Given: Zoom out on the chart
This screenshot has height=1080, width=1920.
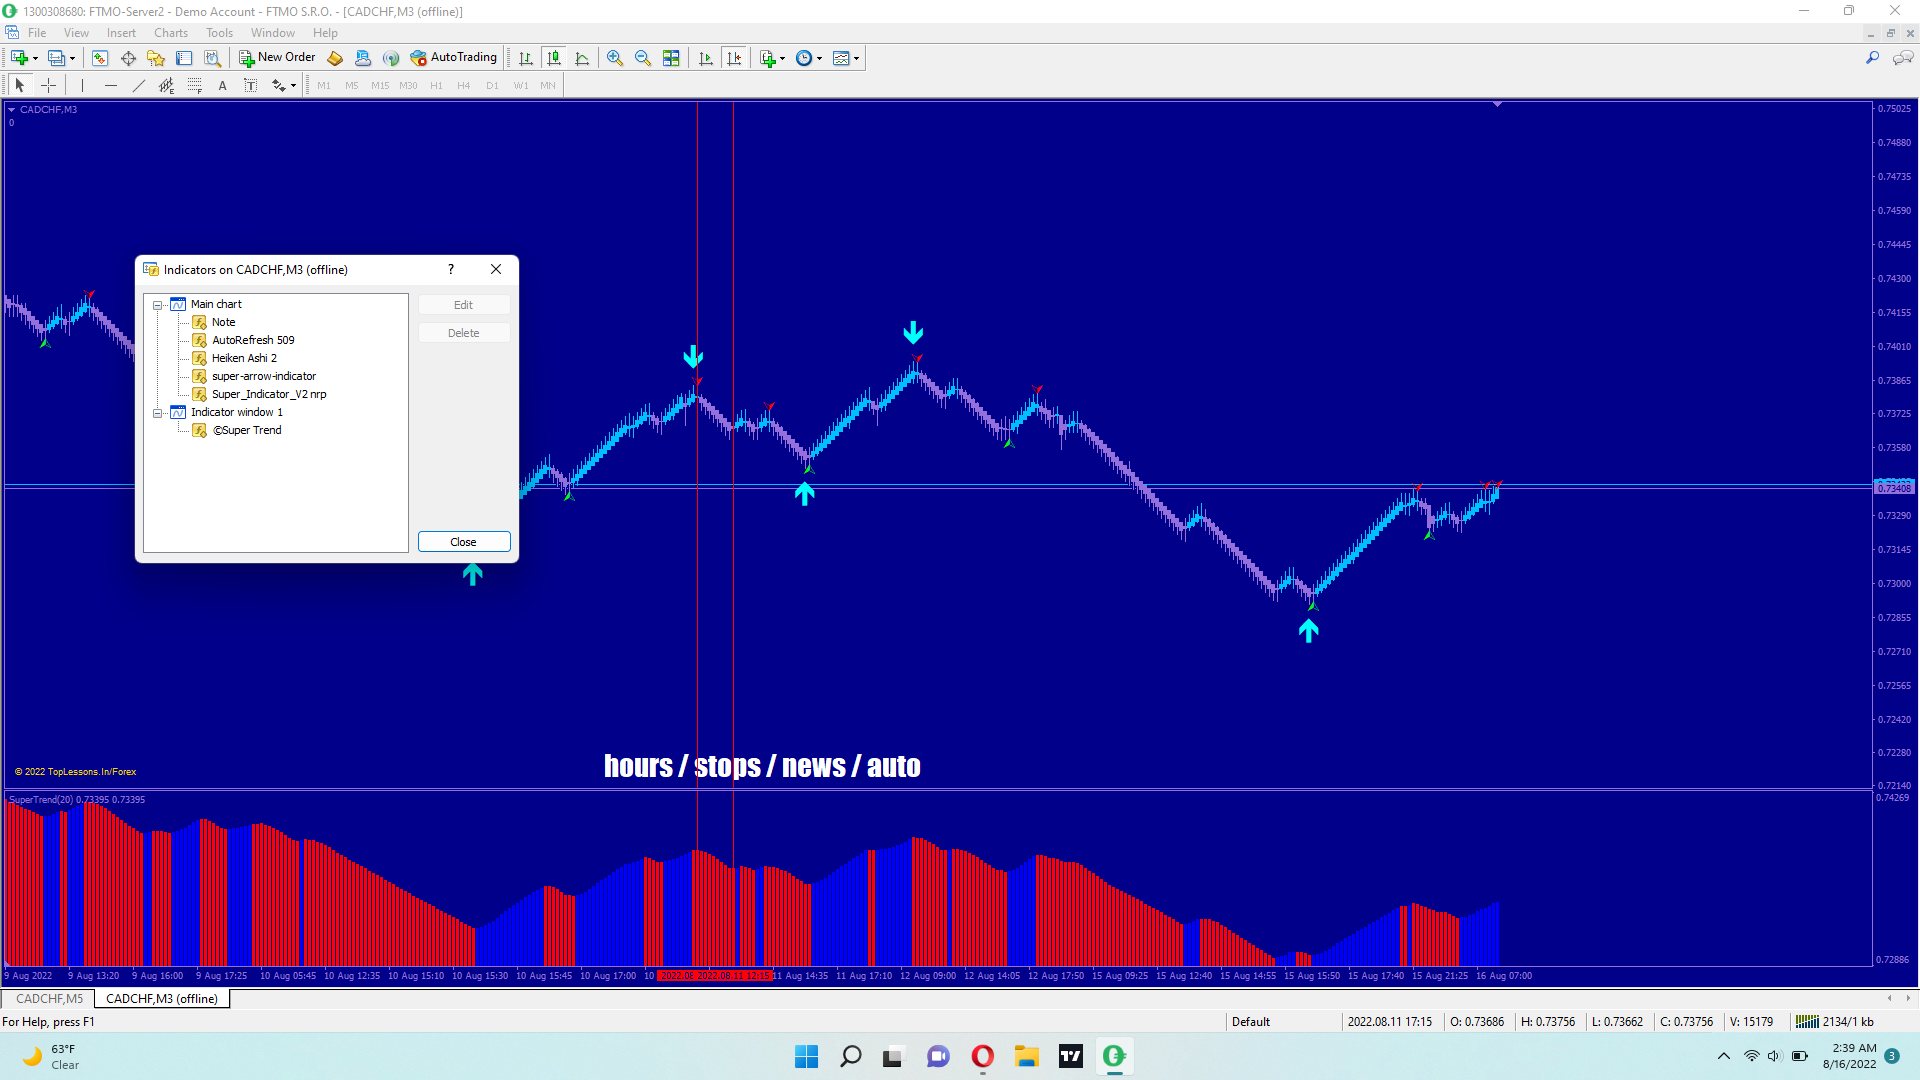Looking at the screenshot, I should 643,58.
